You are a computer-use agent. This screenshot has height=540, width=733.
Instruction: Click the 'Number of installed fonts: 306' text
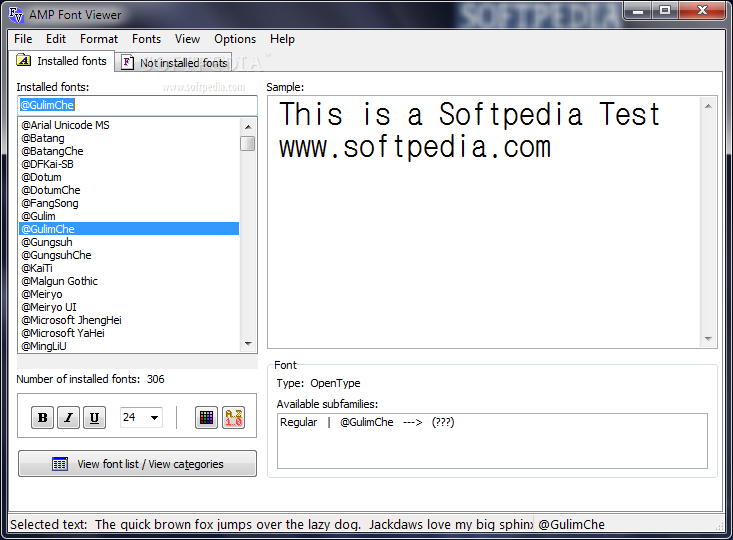point(90,379)
